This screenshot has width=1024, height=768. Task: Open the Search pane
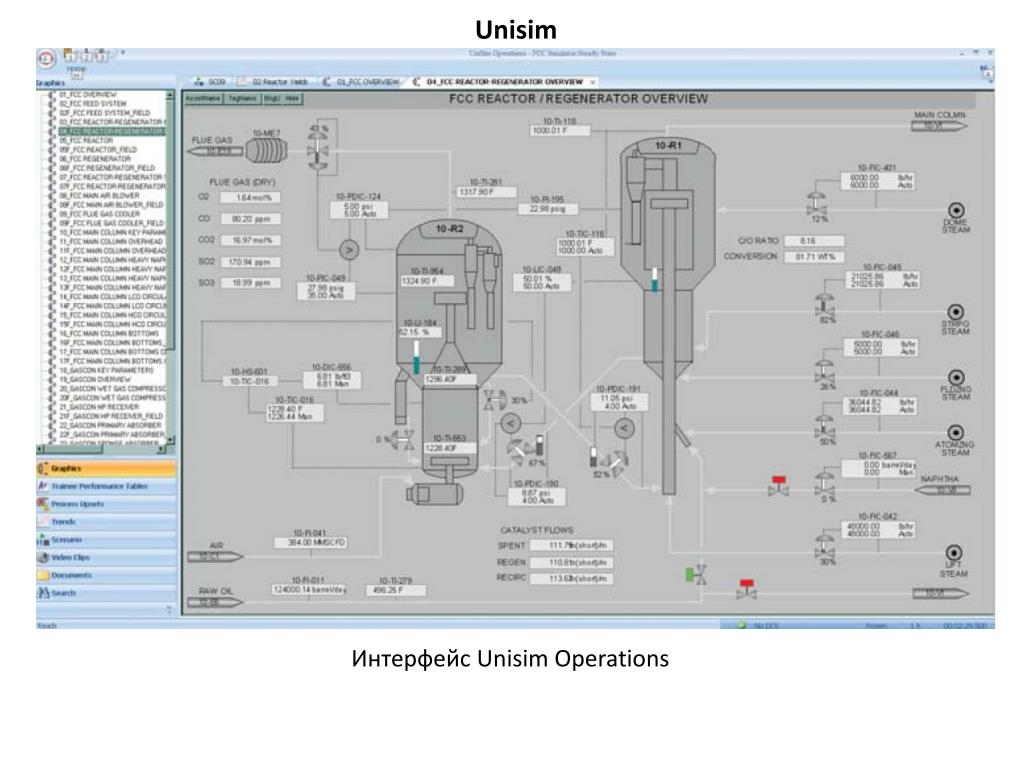[x=106, y=593]
